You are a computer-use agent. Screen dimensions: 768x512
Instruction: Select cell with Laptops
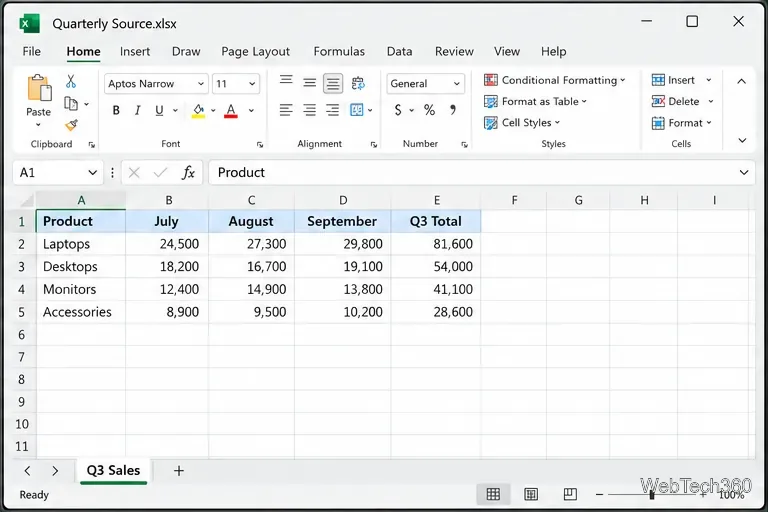click(81, 244)
